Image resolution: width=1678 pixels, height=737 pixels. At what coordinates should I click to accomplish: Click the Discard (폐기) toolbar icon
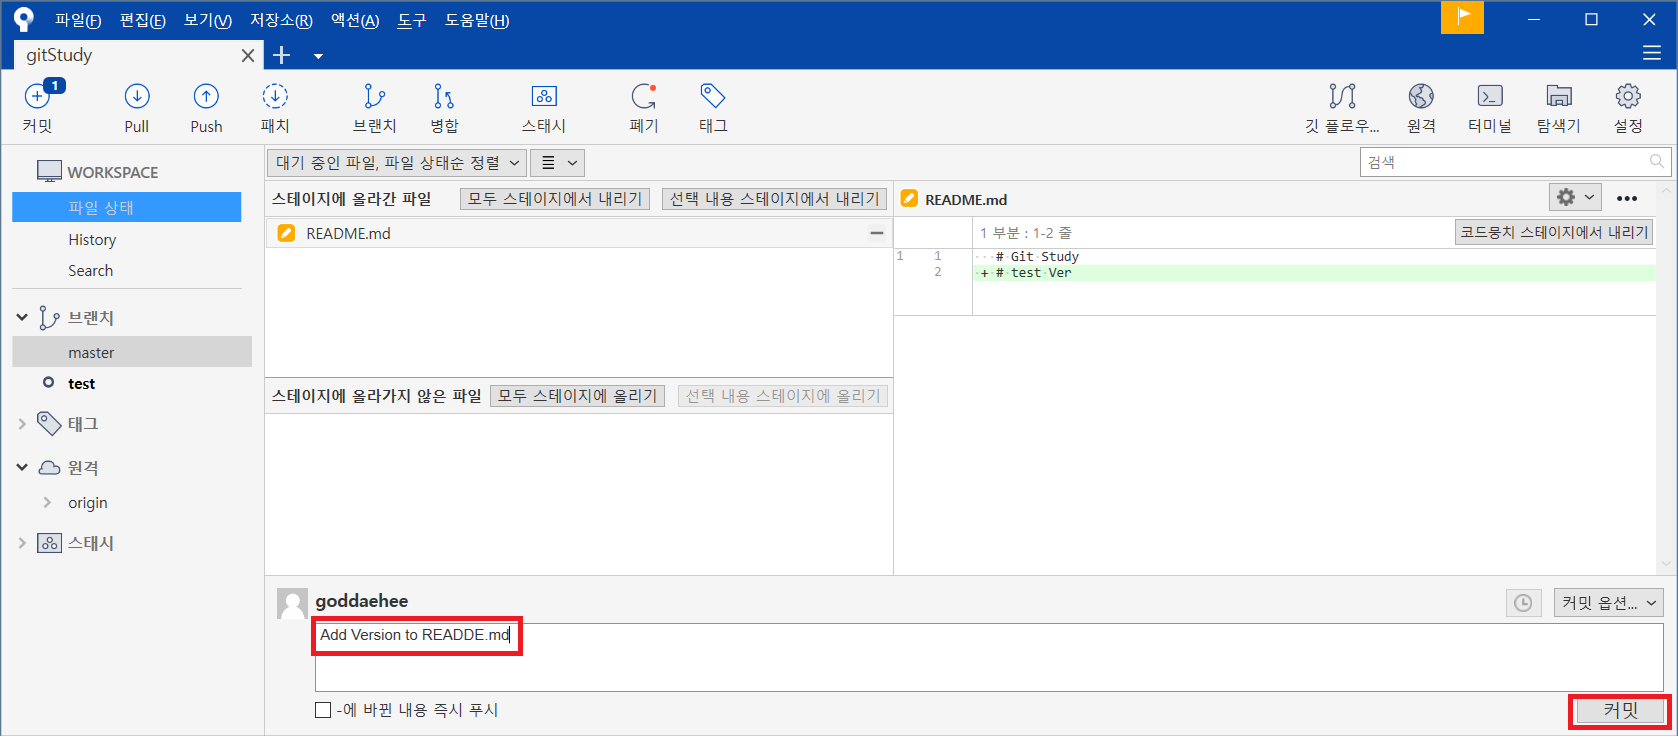pos(644,96)
